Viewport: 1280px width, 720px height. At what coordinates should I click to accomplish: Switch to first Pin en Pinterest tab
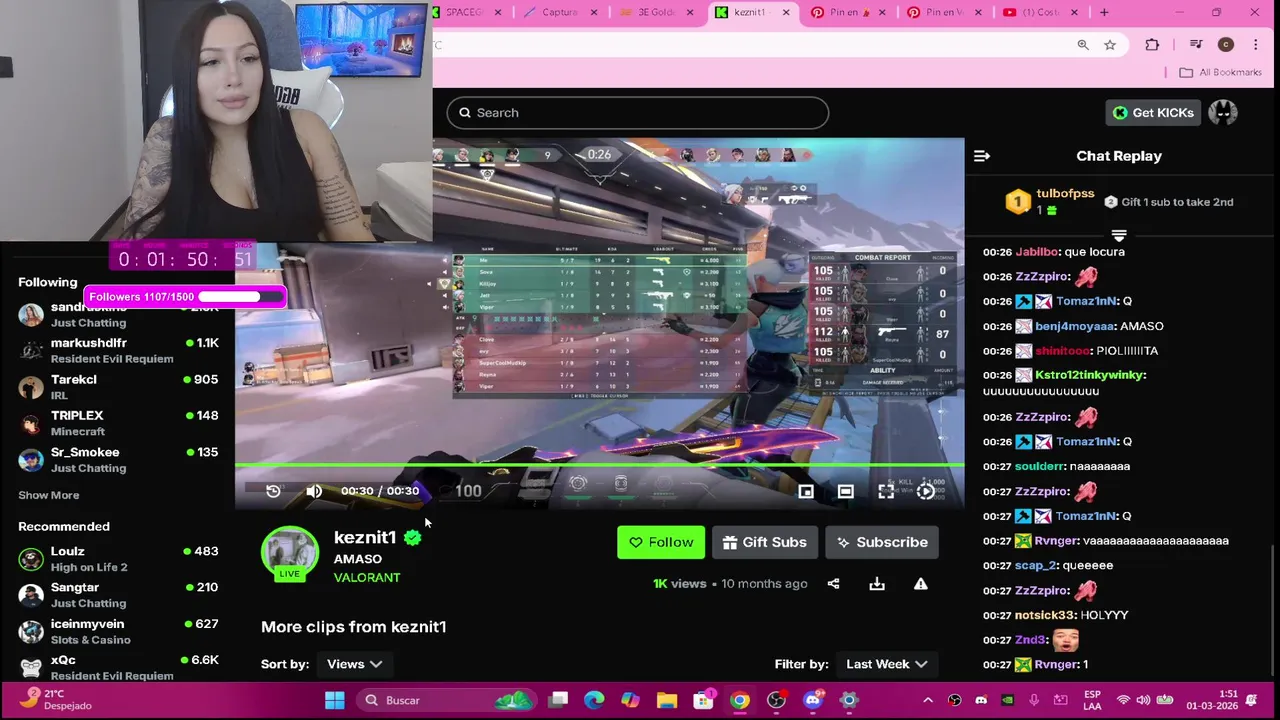pyautogui.click(x=848, y=12)
